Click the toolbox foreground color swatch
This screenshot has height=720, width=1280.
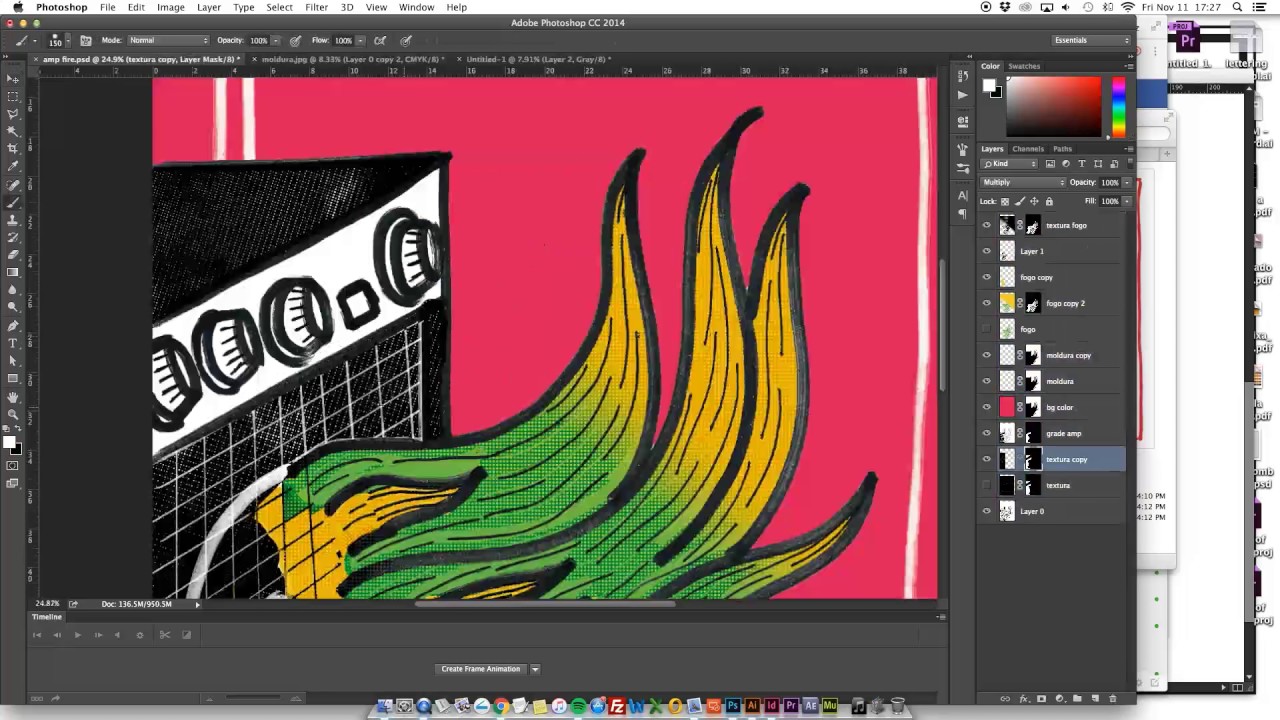click(8, 442)
